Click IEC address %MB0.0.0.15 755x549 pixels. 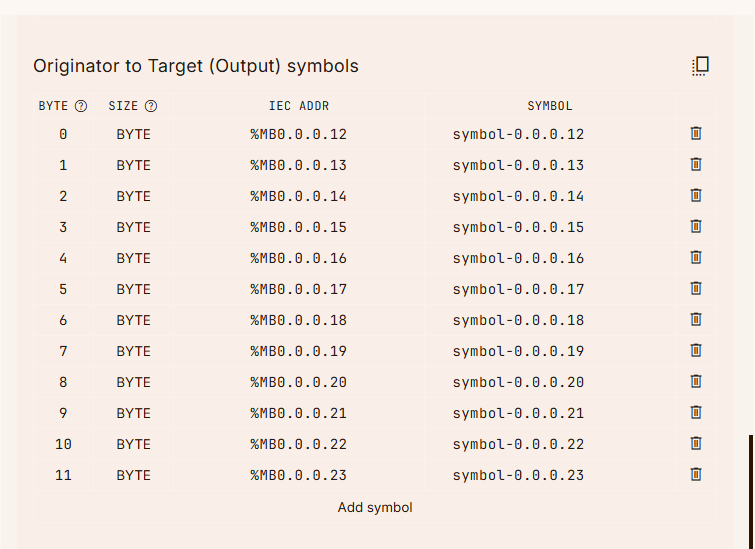299,227
